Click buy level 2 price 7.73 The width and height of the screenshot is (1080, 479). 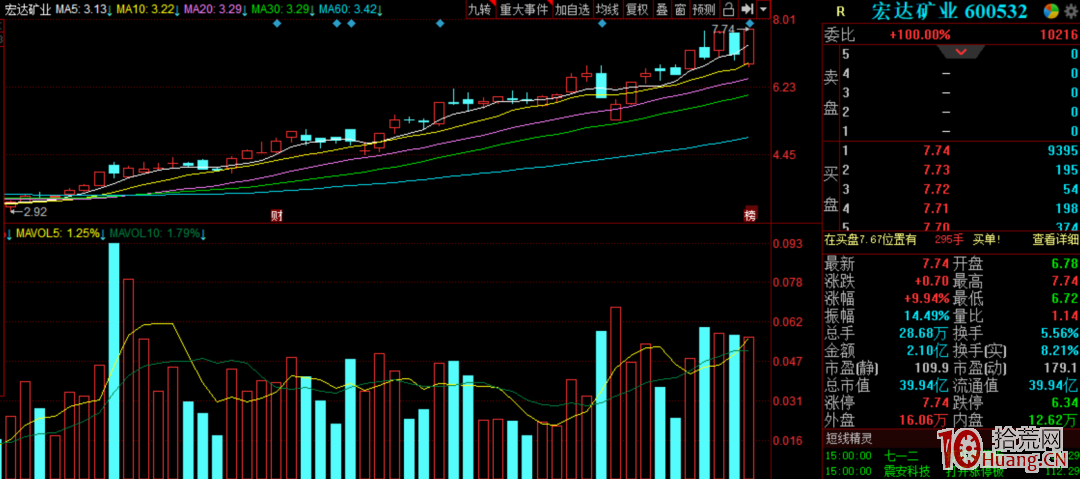(x=937, y=170)
